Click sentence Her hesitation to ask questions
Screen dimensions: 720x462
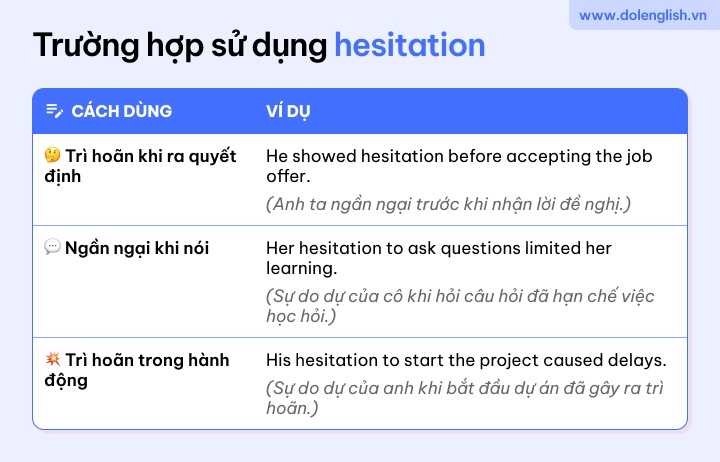point(439,258)
